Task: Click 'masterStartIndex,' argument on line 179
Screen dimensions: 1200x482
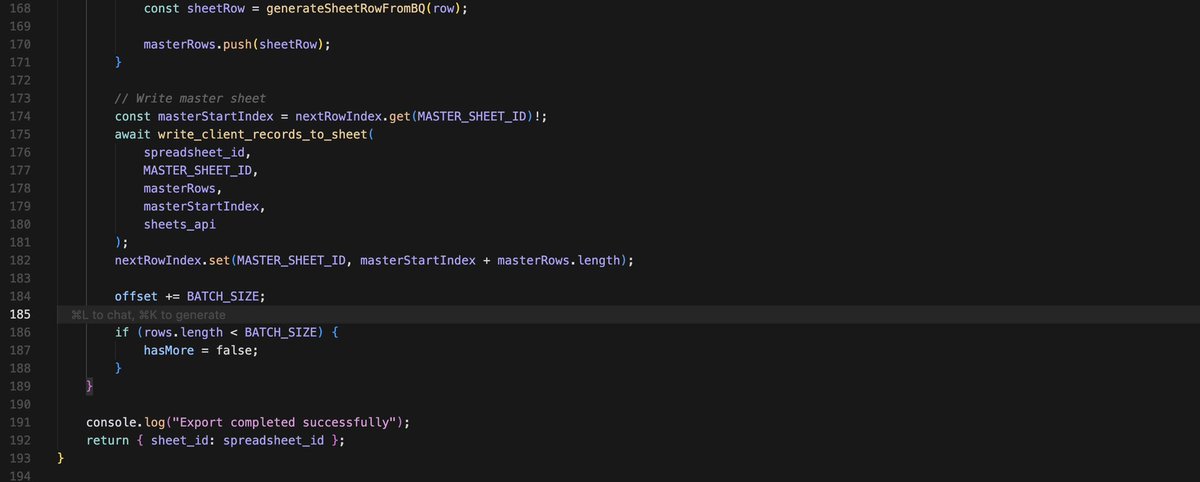Action: coord(205,206)
